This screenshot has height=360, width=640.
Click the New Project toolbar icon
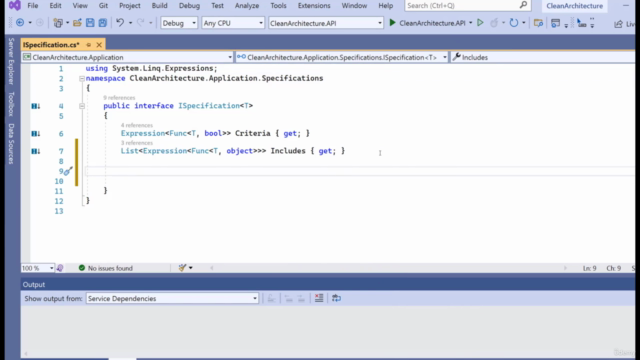[x=58, y=23]
